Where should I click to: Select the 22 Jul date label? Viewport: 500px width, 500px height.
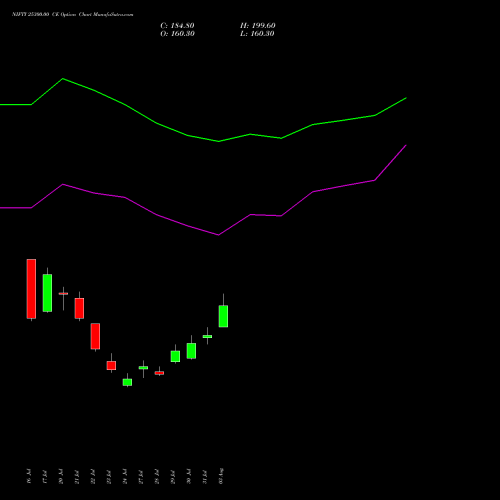(x=93, y=476)
